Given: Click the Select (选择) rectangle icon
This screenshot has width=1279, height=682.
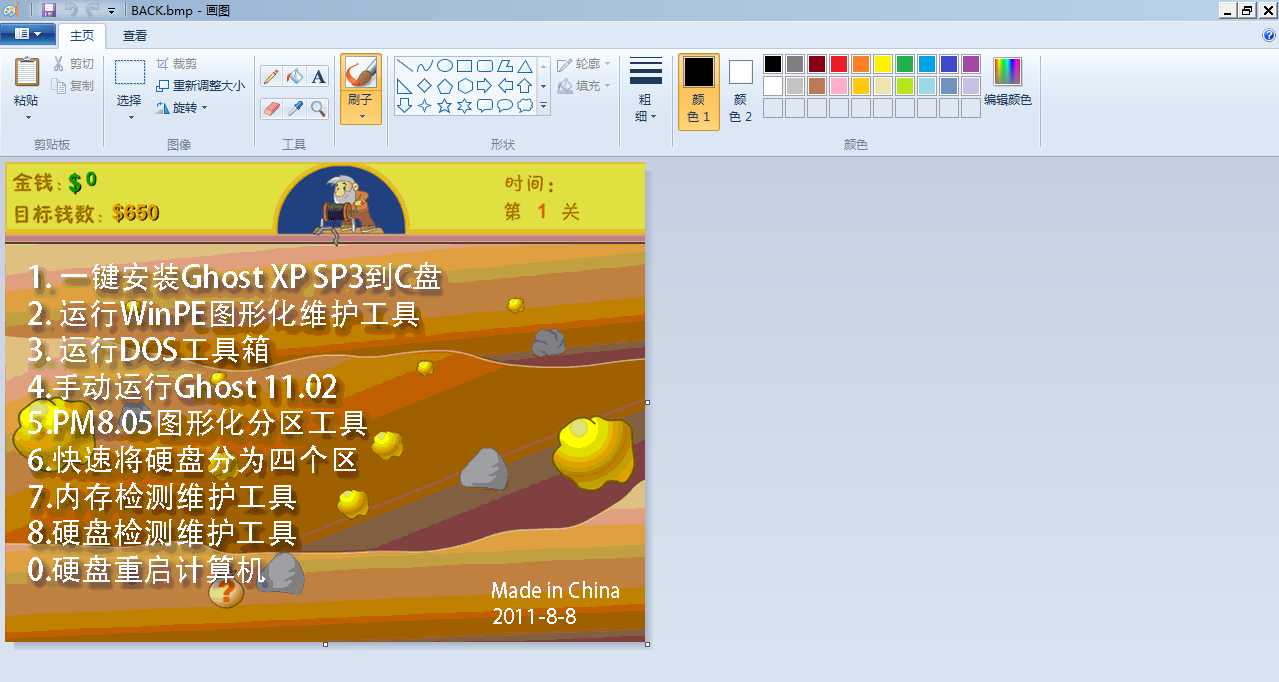Looking at the screenshot, I should pos(130,73).
